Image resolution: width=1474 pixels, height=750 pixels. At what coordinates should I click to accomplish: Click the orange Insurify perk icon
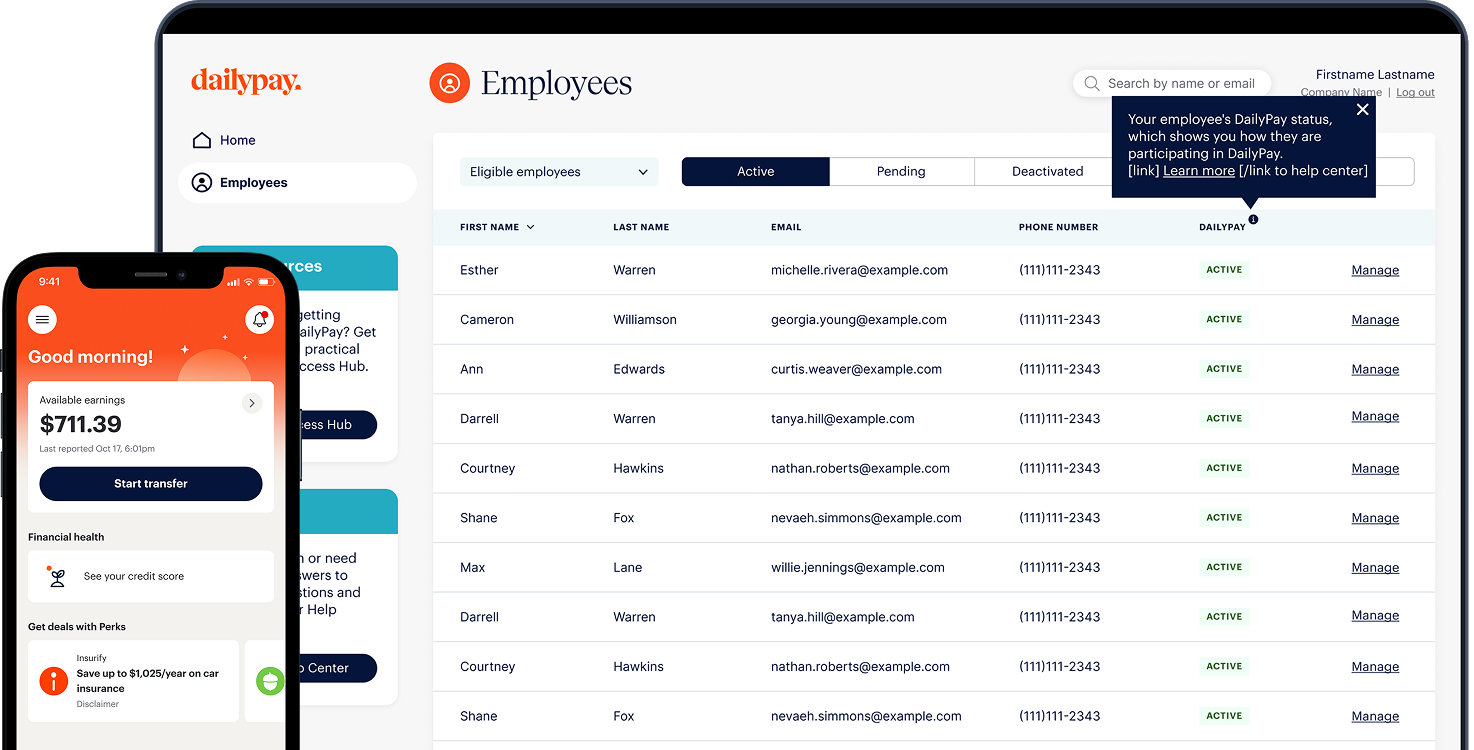coord(53,682)
